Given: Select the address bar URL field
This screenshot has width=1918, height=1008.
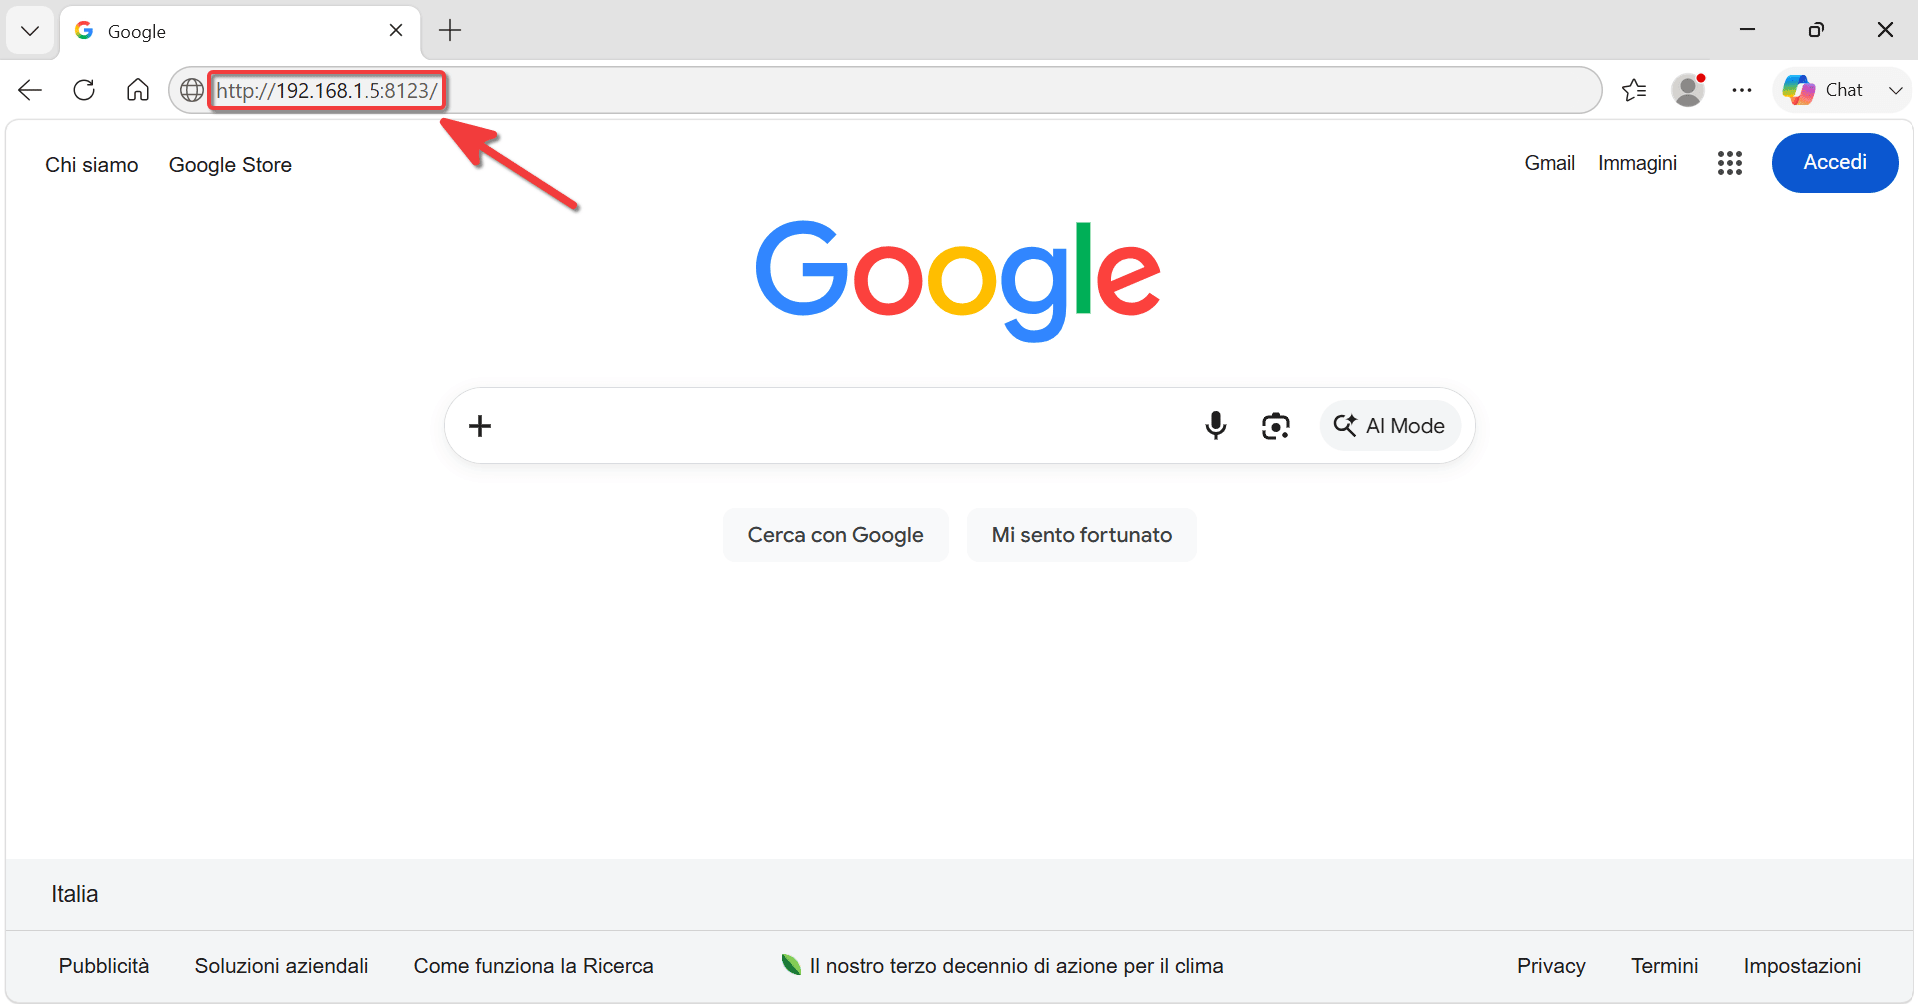Looking at the screenshot, I should pos(885,90).
